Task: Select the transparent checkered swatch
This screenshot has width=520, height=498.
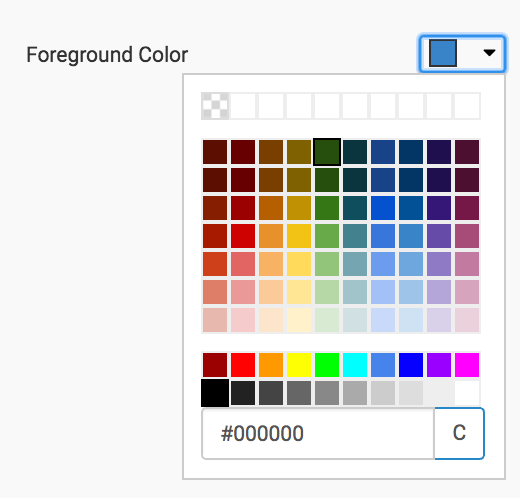Action: click(215, 106)
